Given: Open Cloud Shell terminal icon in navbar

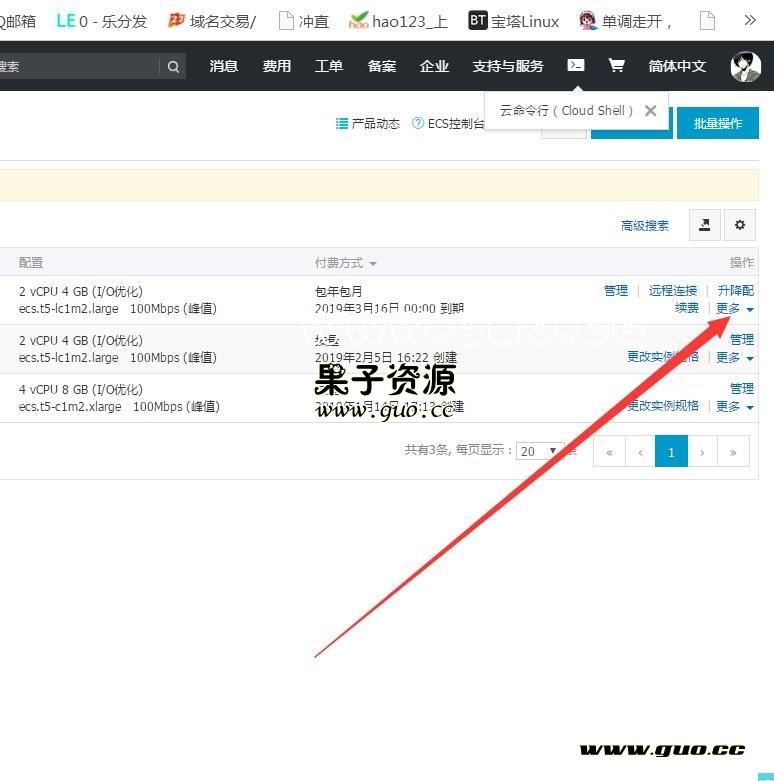Looking at the screenshot, I should (x=576, y=65).
